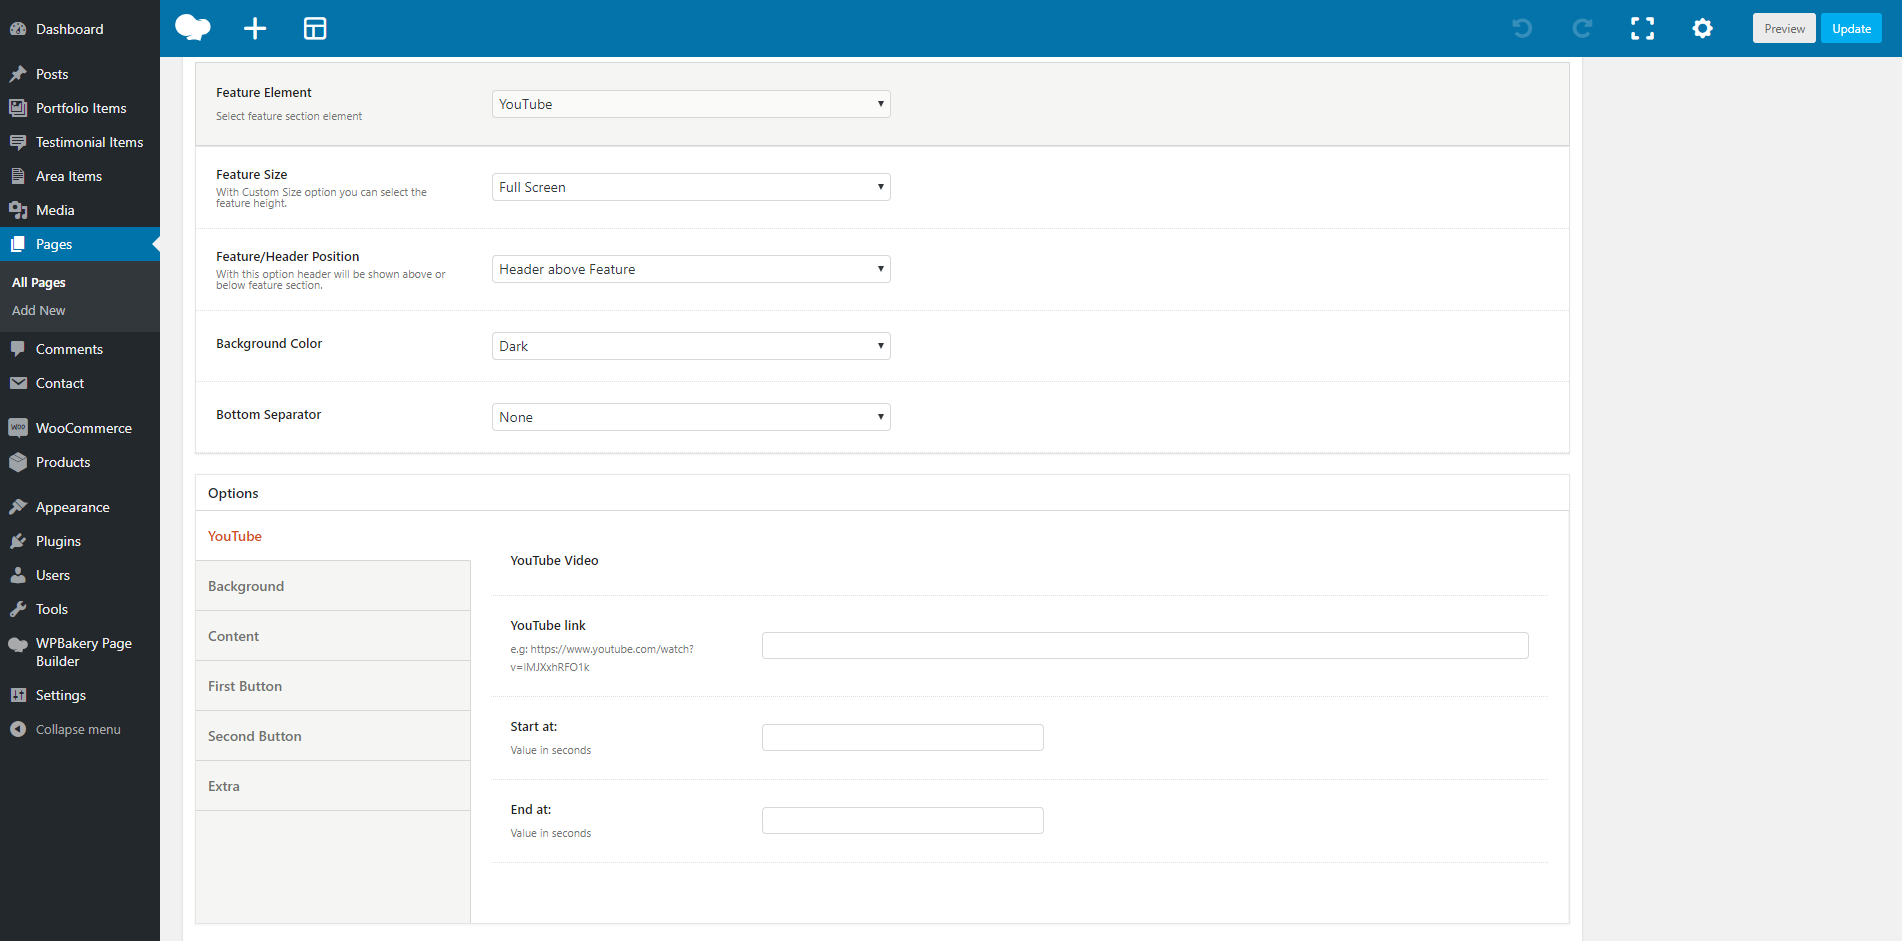
Task: Open the Background Color dropdown
Action: click(x=691, y=346)
